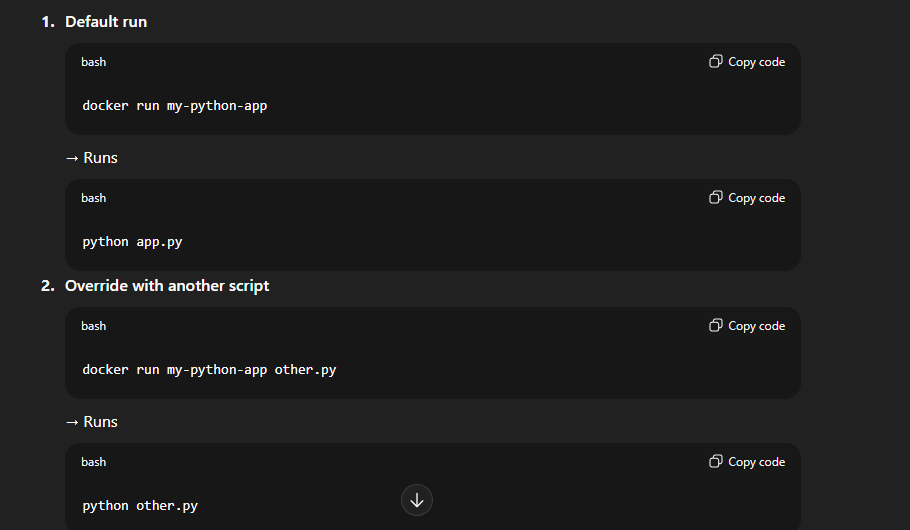Screen dimensions: 910x530
Task: Click "→ Runs" text under the override command
Action: 92,422
